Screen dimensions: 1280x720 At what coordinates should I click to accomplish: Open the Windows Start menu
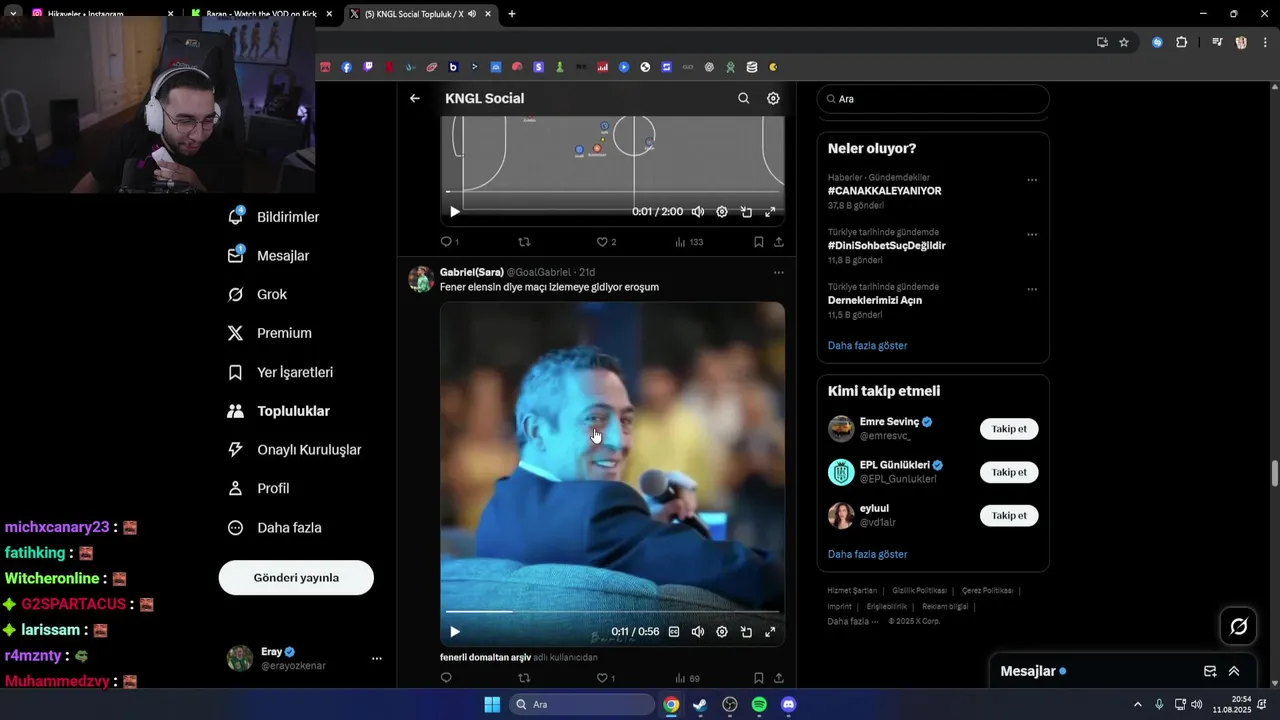point(492,705)
